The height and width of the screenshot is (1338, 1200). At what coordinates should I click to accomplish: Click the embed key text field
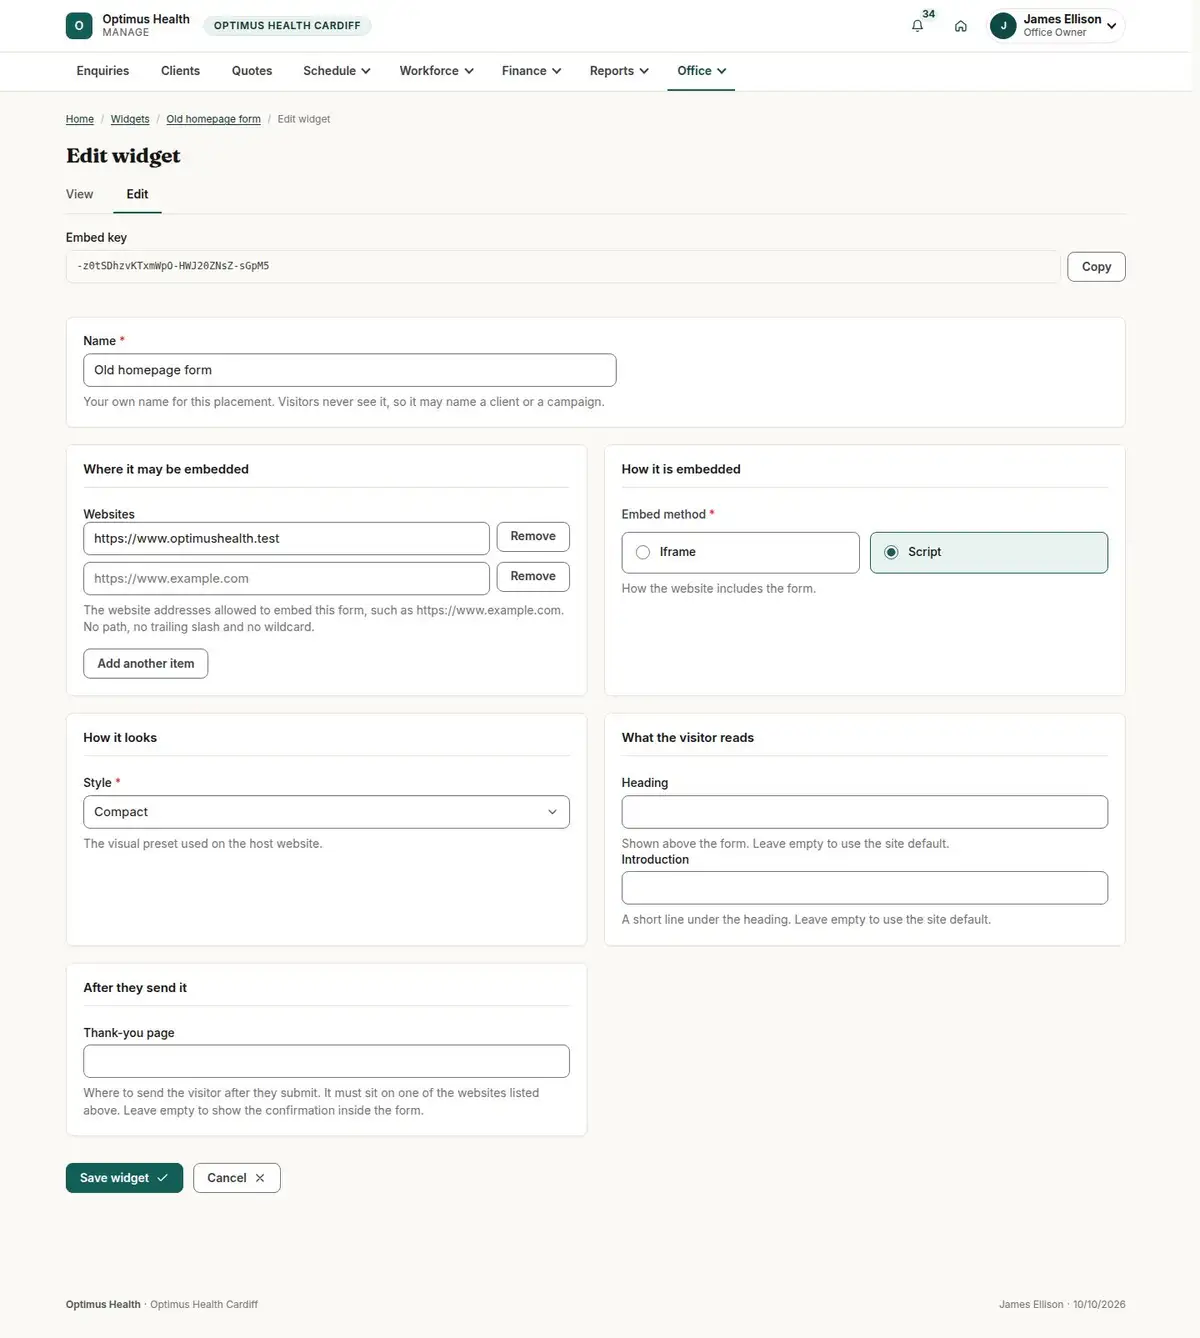[x=562, y=267]
